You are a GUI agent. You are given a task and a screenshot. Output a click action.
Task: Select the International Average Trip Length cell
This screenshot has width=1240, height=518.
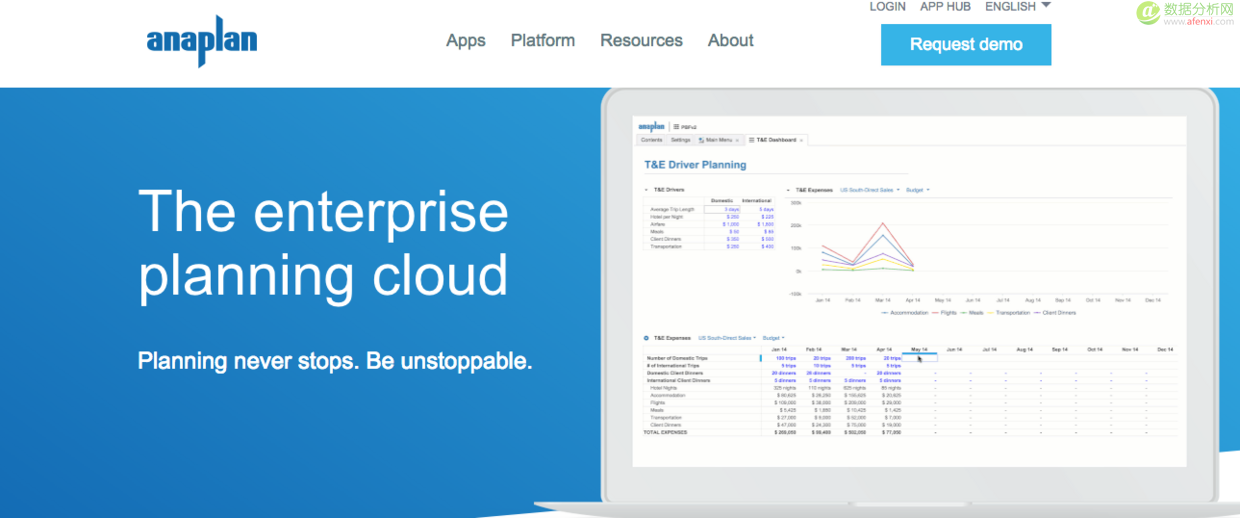(x=757, y=209)
